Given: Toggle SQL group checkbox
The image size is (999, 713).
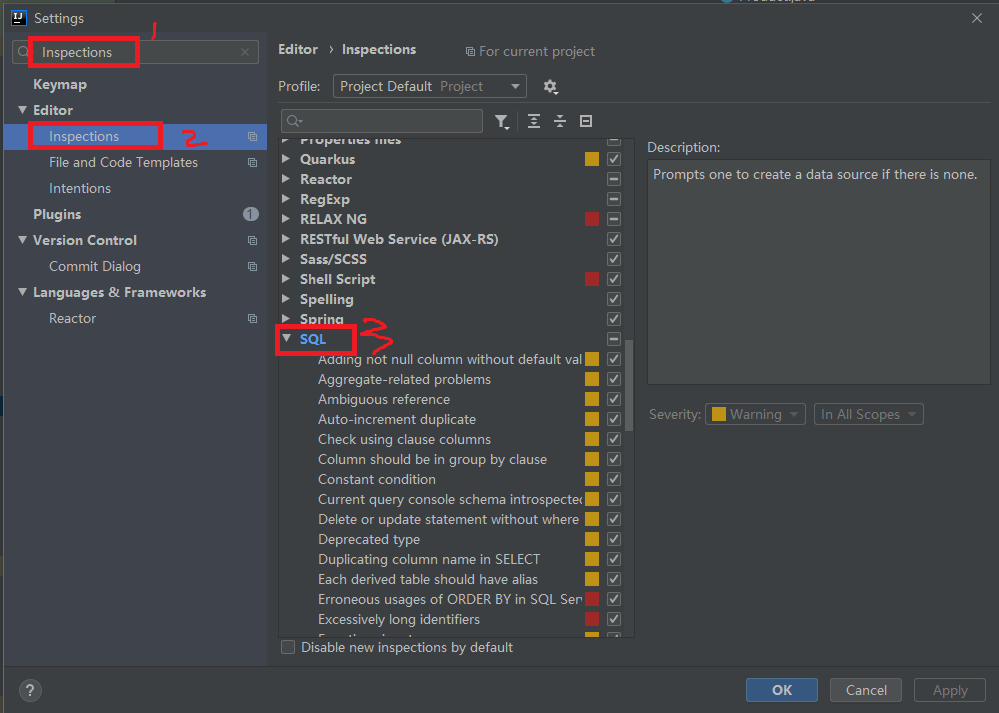Looking at the screenshot, I should point(614,339).
